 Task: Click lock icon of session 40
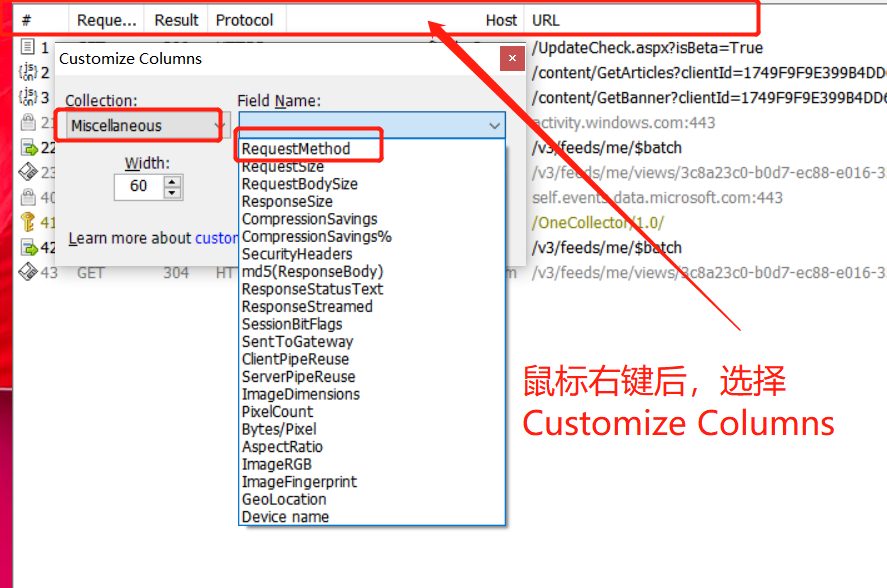coord(28,197)
